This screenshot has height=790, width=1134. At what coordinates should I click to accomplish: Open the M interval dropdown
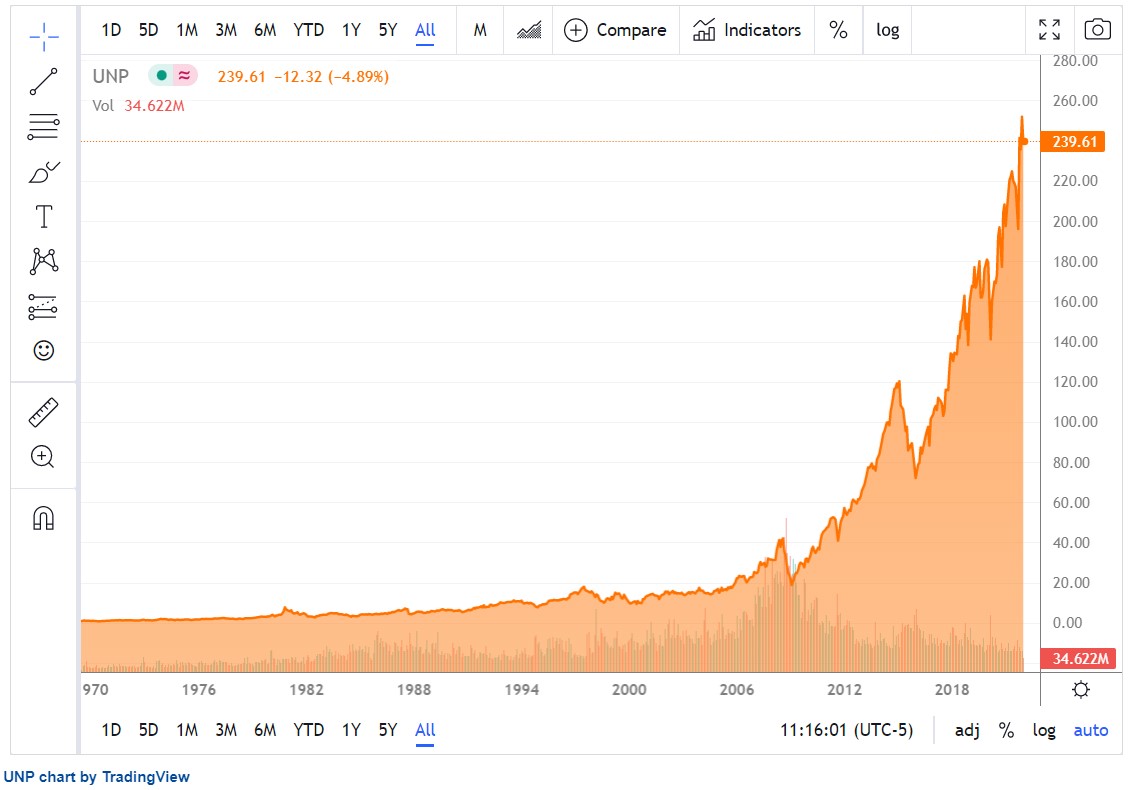coord(480,30)
